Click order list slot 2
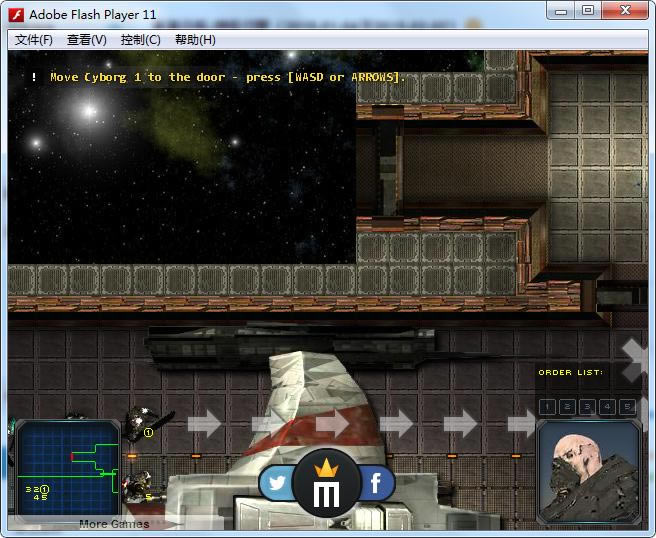The height and width of the screenshot is (538, 656). point(567,406)
